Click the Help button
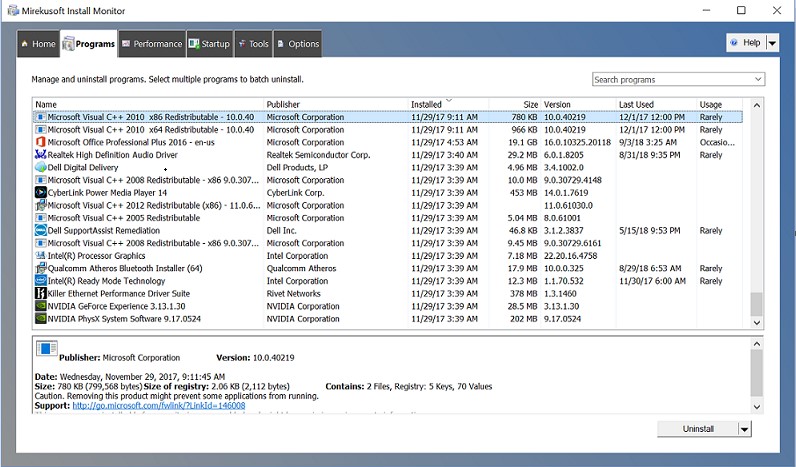This screenshot has width=796, height=467. point(746,43)
